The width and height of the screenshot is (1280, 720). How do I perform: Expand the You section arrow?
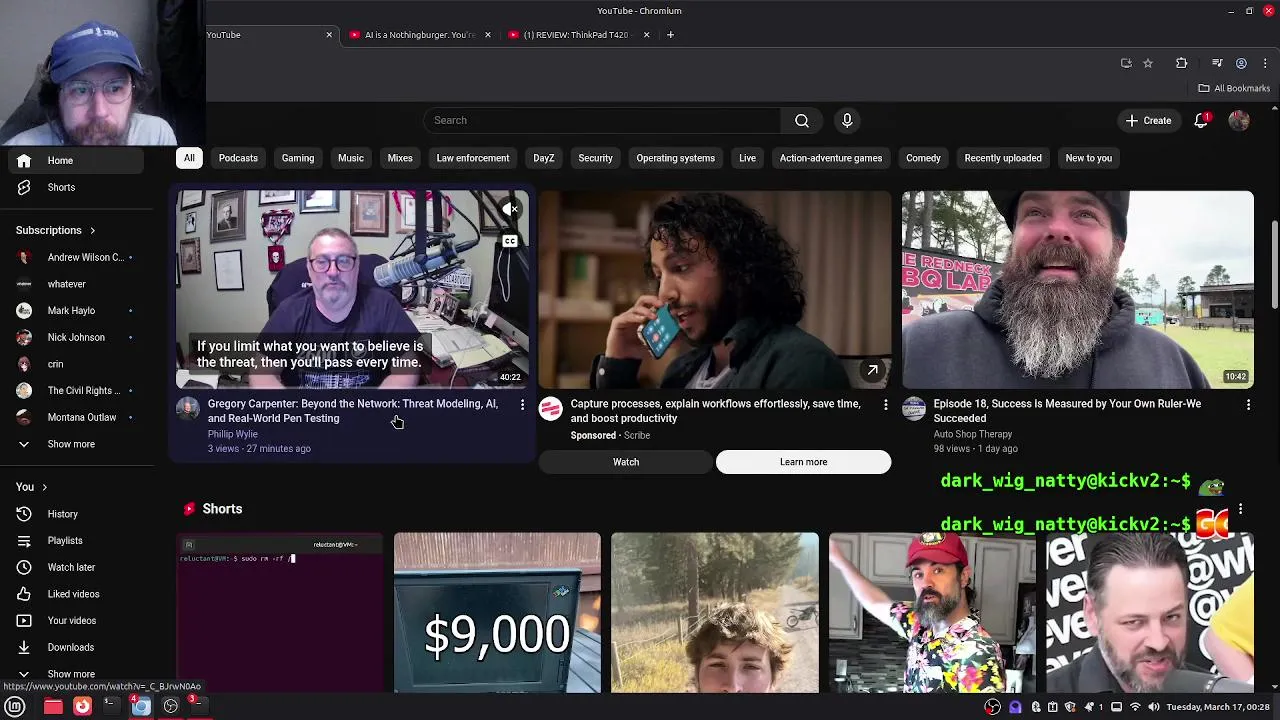pyautogui.click(x=44, y=487)
